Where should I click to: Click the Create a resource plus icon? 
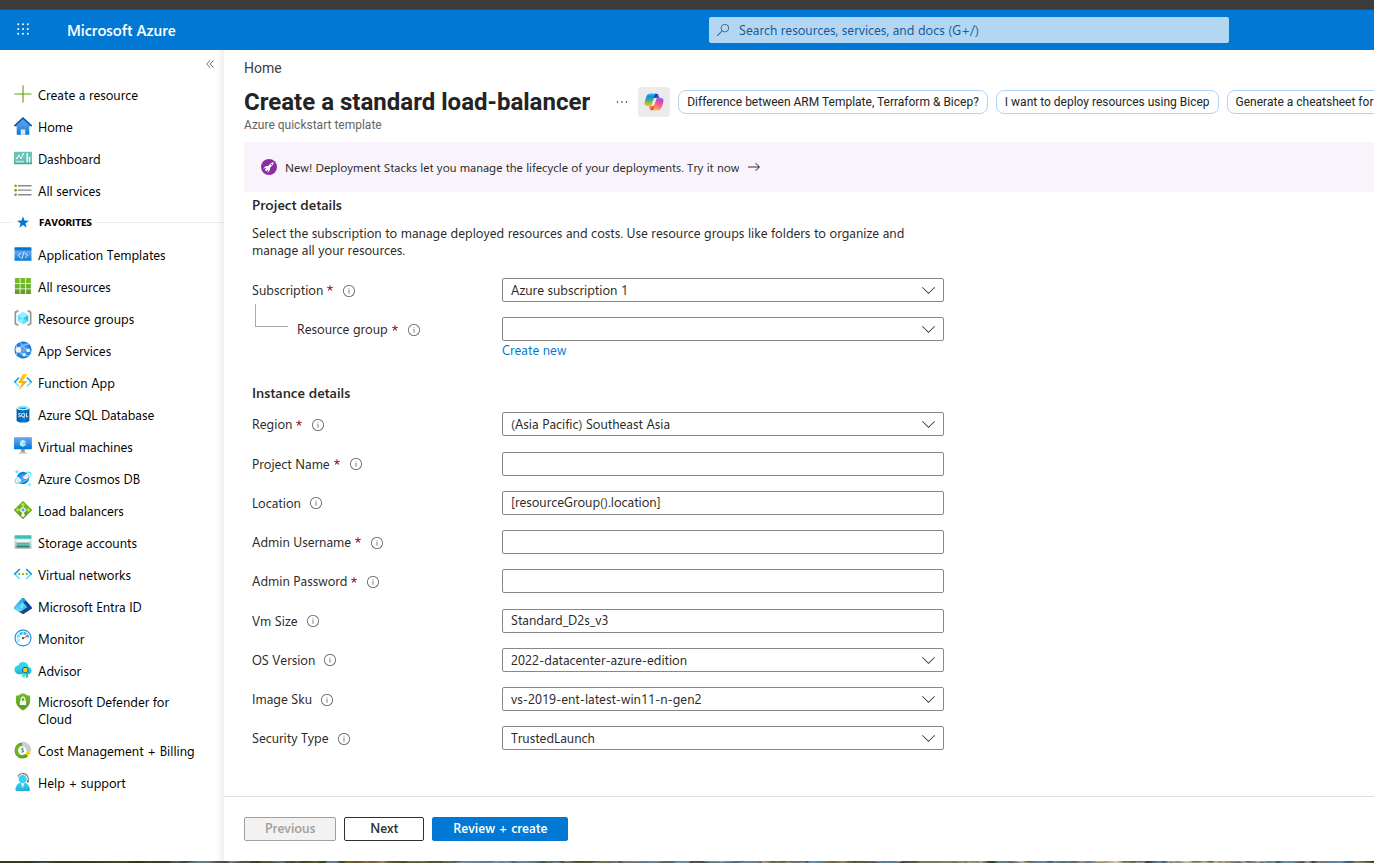tap(22, 95)
